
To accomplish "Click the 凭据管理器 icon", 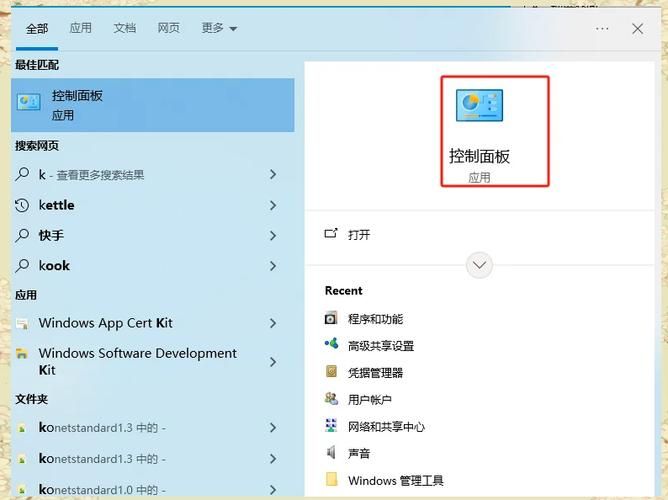I will pyautogui.click(x=331, y=371).
